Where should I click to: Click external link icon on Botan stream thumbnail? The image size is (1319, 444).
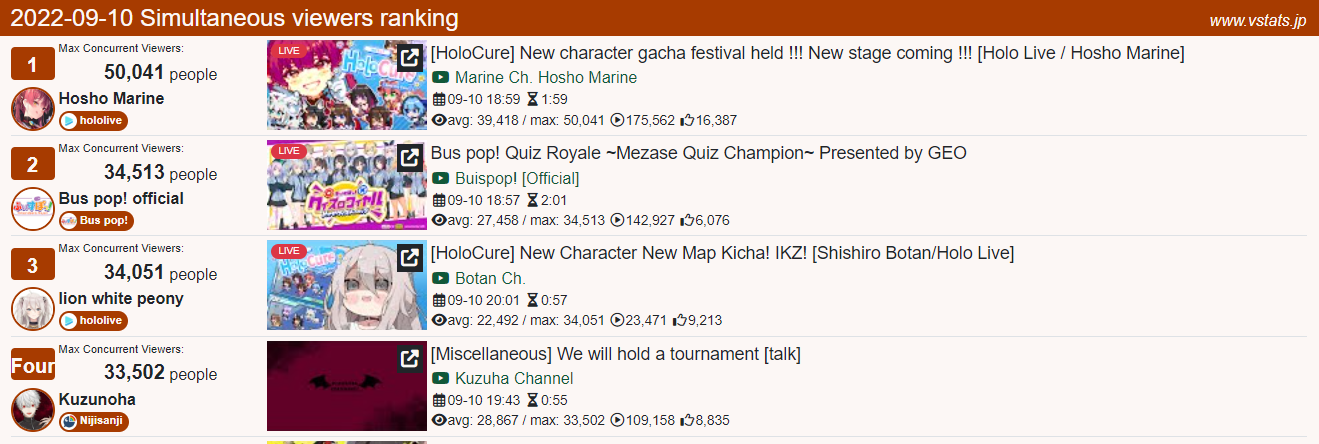click(x=410, y=258)
